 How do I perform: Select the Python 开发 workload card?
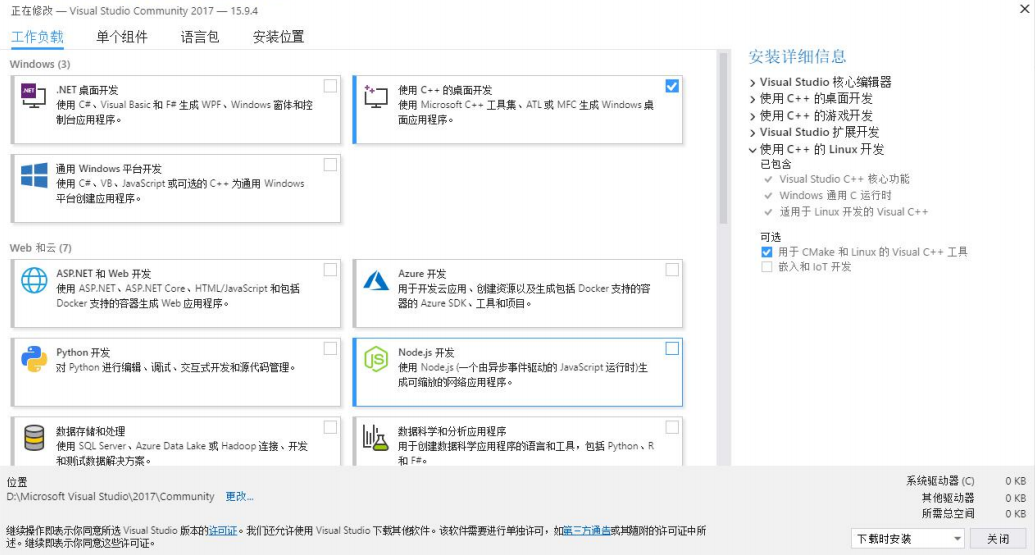176,372
